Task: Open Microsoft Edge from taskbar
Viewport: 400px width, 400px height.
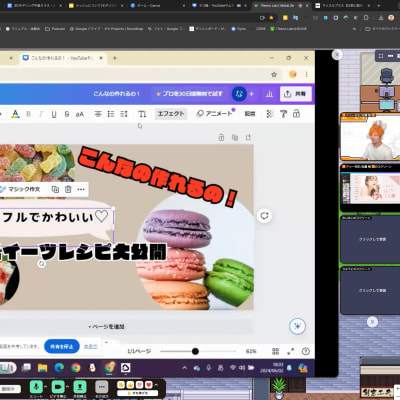Action: pyautogui.click(x=59, y=368)
